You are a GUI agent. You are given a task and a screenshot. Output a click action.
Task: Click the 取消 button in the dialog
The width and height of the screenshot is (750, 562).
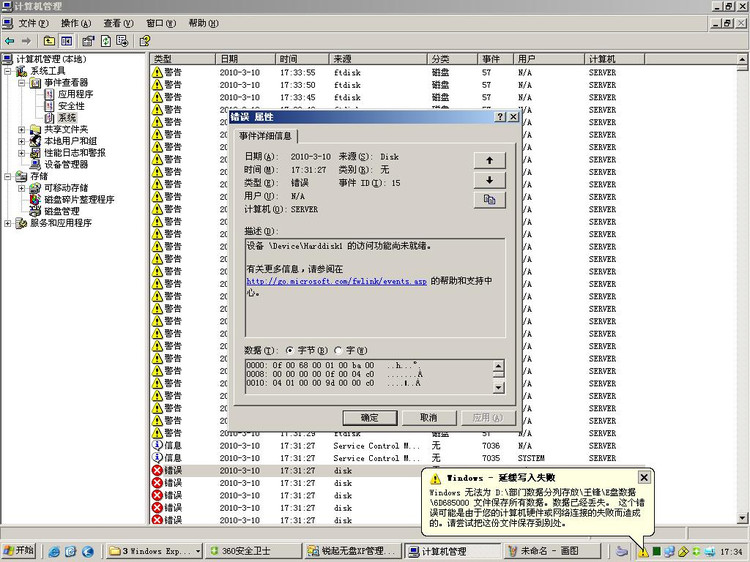tap(429, 418)
